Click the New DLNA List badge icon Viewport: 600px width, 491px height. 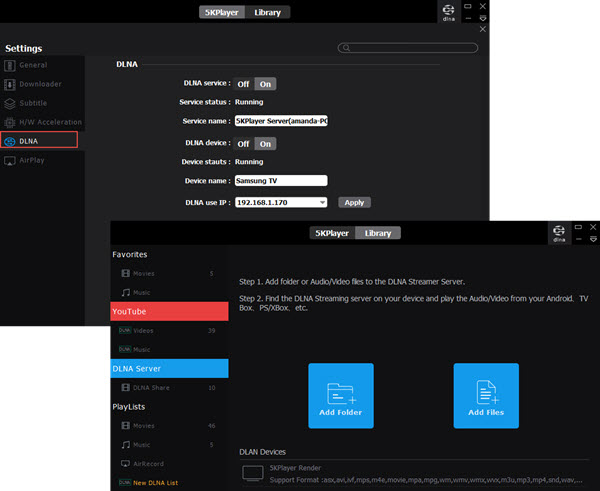click(x=125, y=483)
